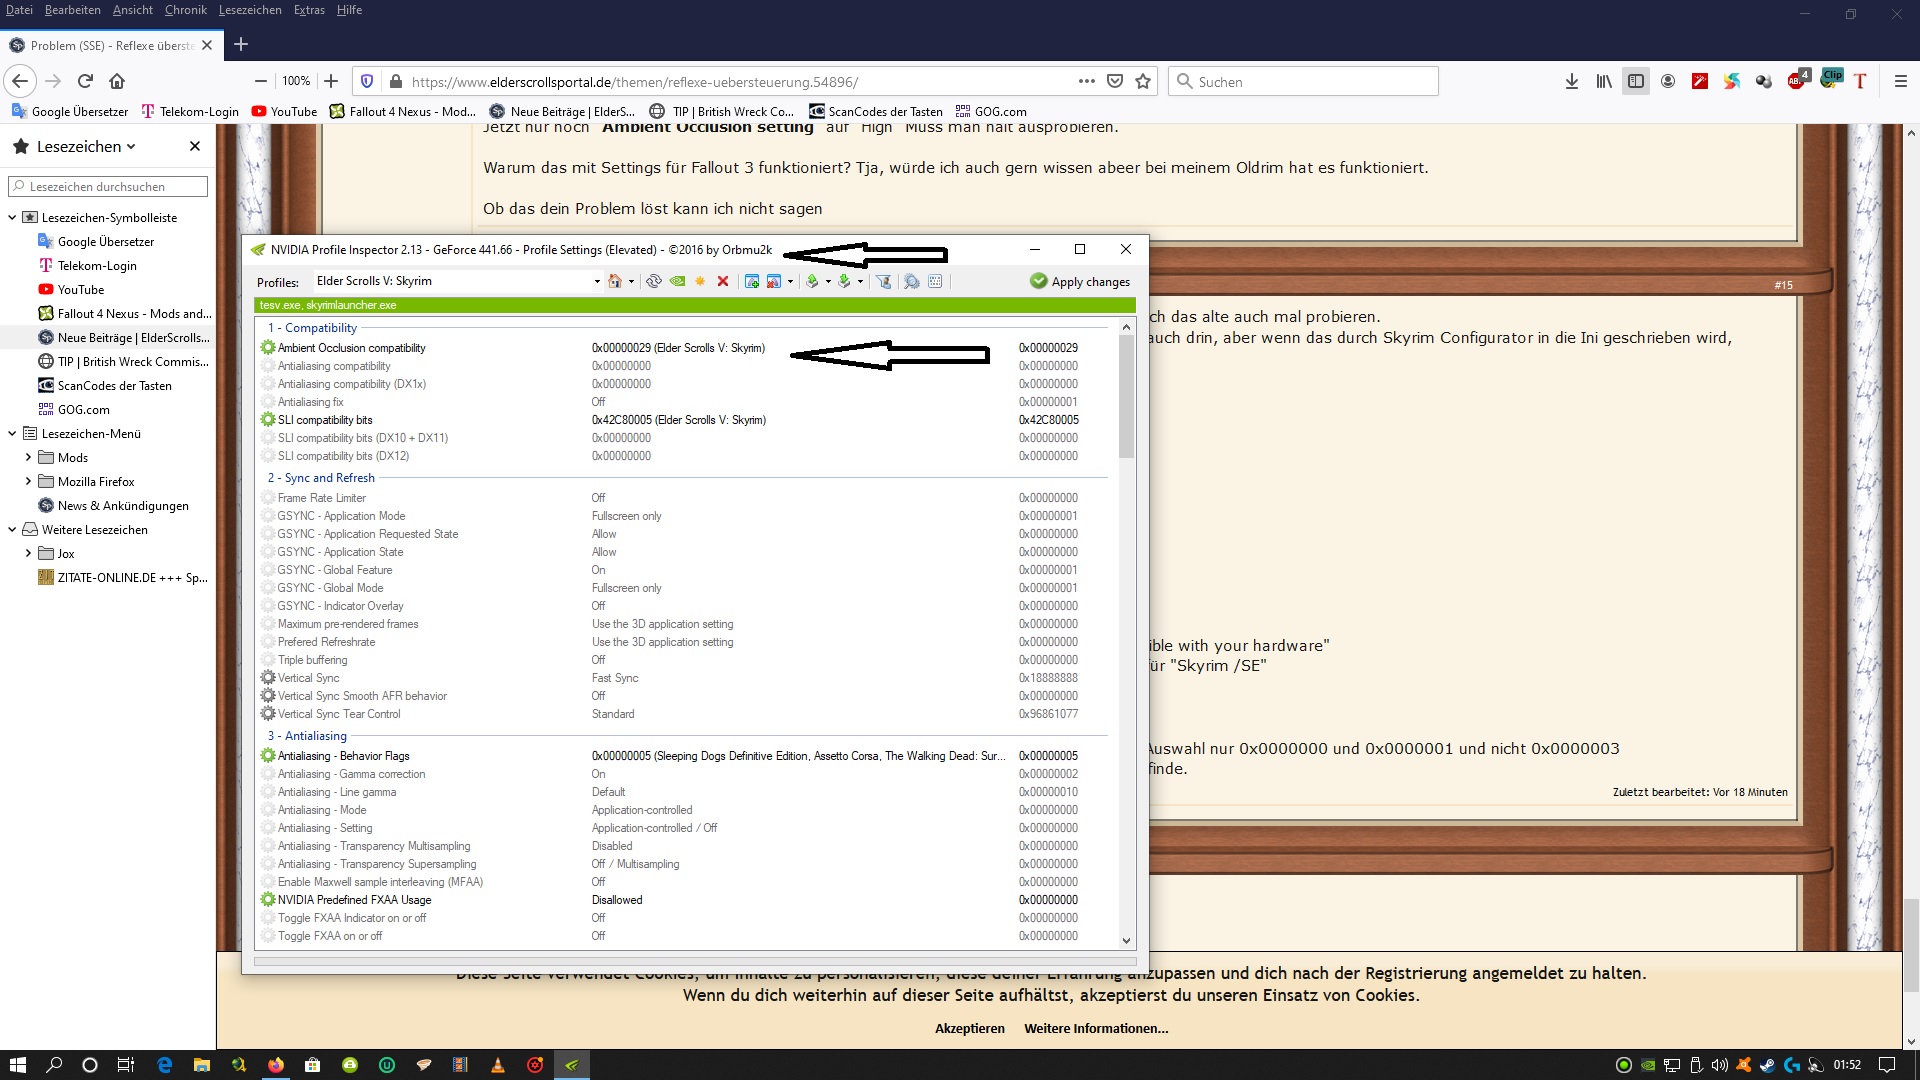Click Akzeptieren in the cookie notice

[x=969, y=1028]
